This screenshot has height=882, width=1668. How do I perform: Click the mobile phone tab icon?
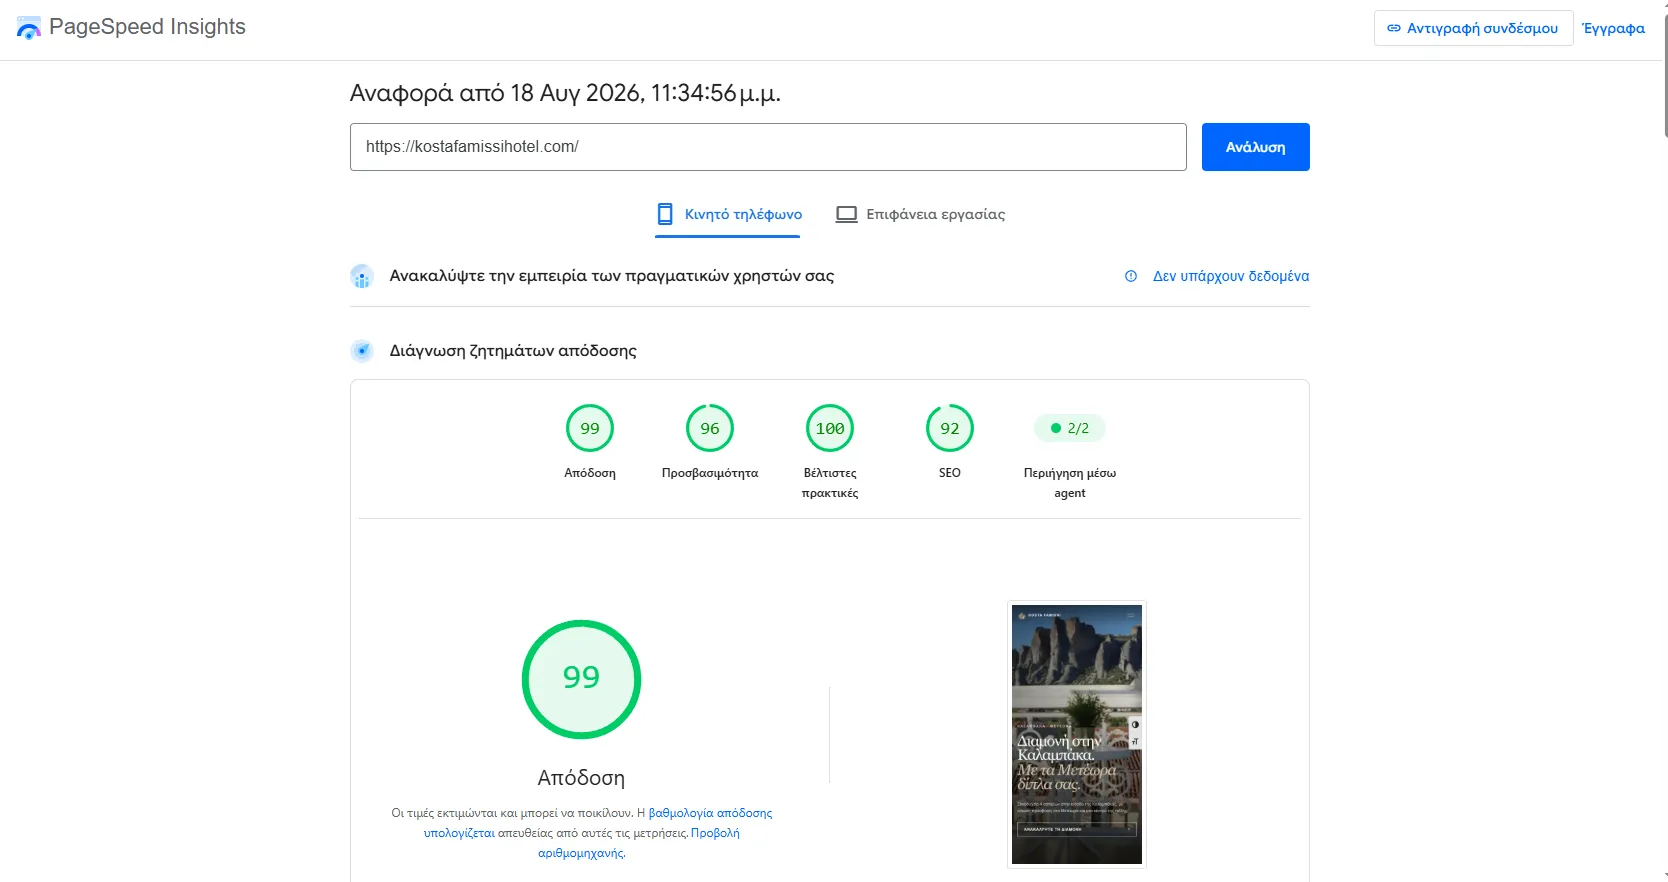point(665,214)
